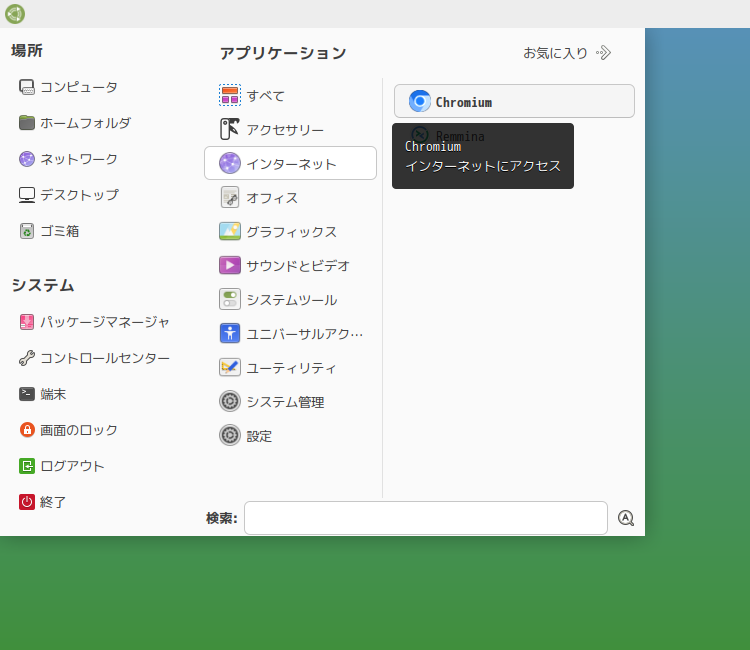Image resolution: width=750 pixels, height=650 pixels.
Task: Select 画面のロック to lock screen
Action: pos(68,430)
